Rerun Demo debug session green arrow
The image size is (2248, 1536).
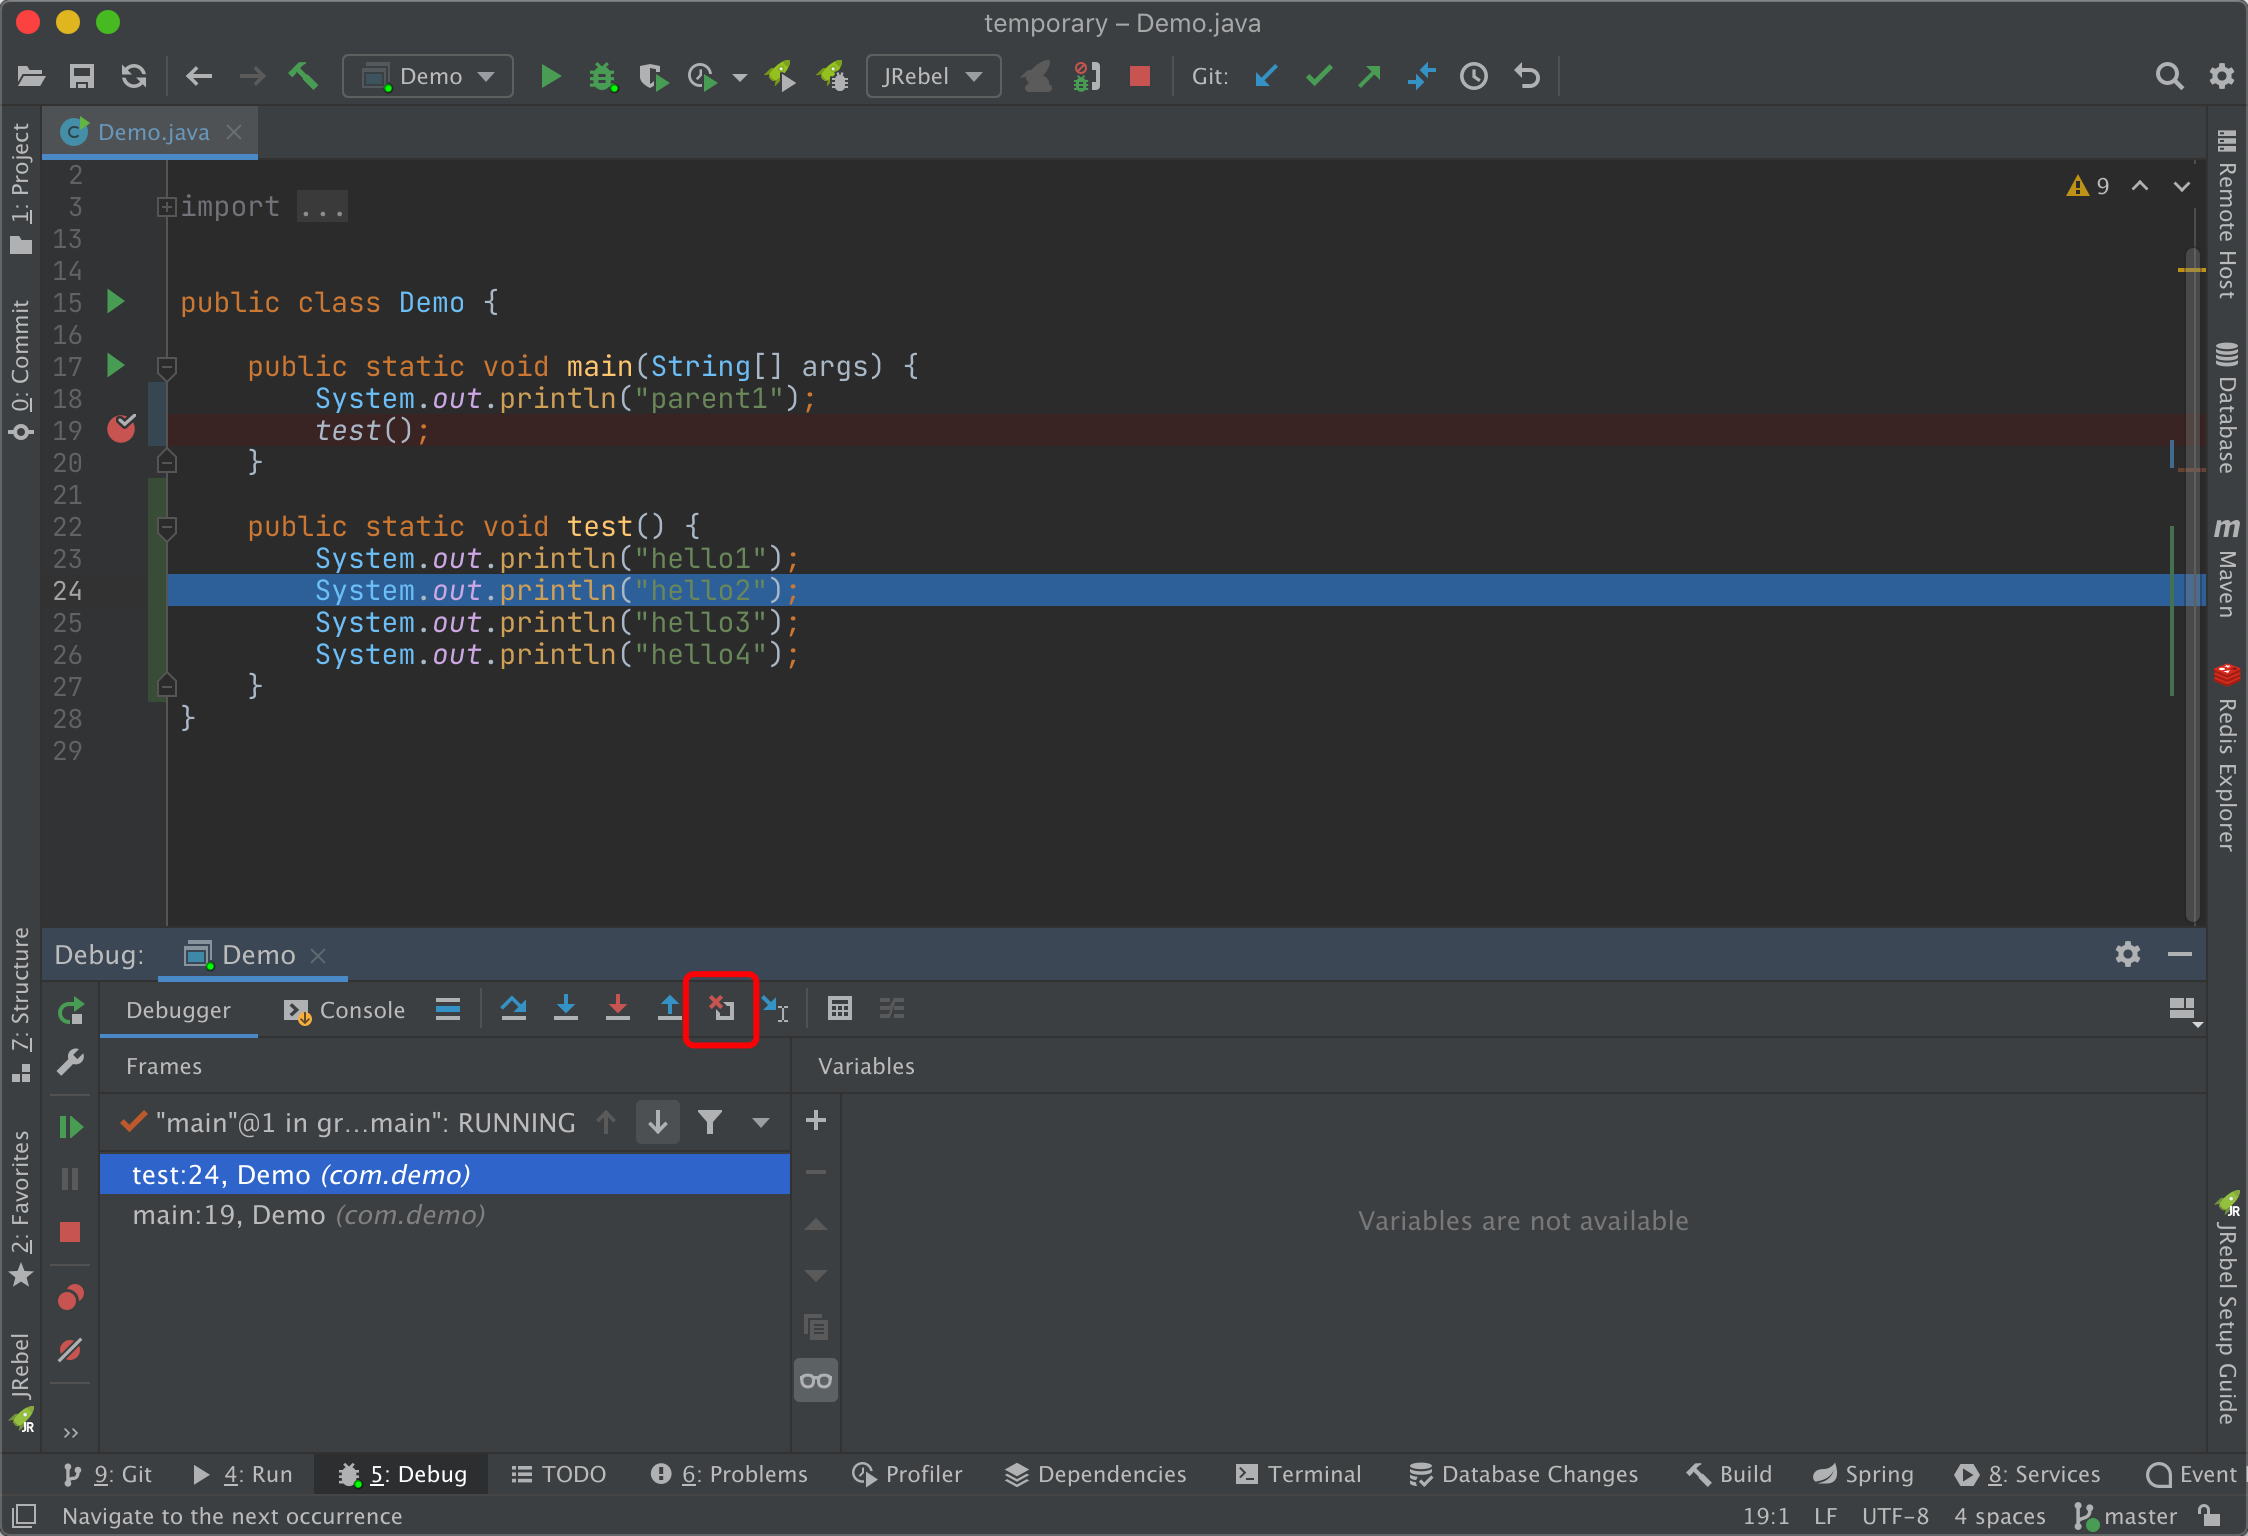tap(70, 1011)
